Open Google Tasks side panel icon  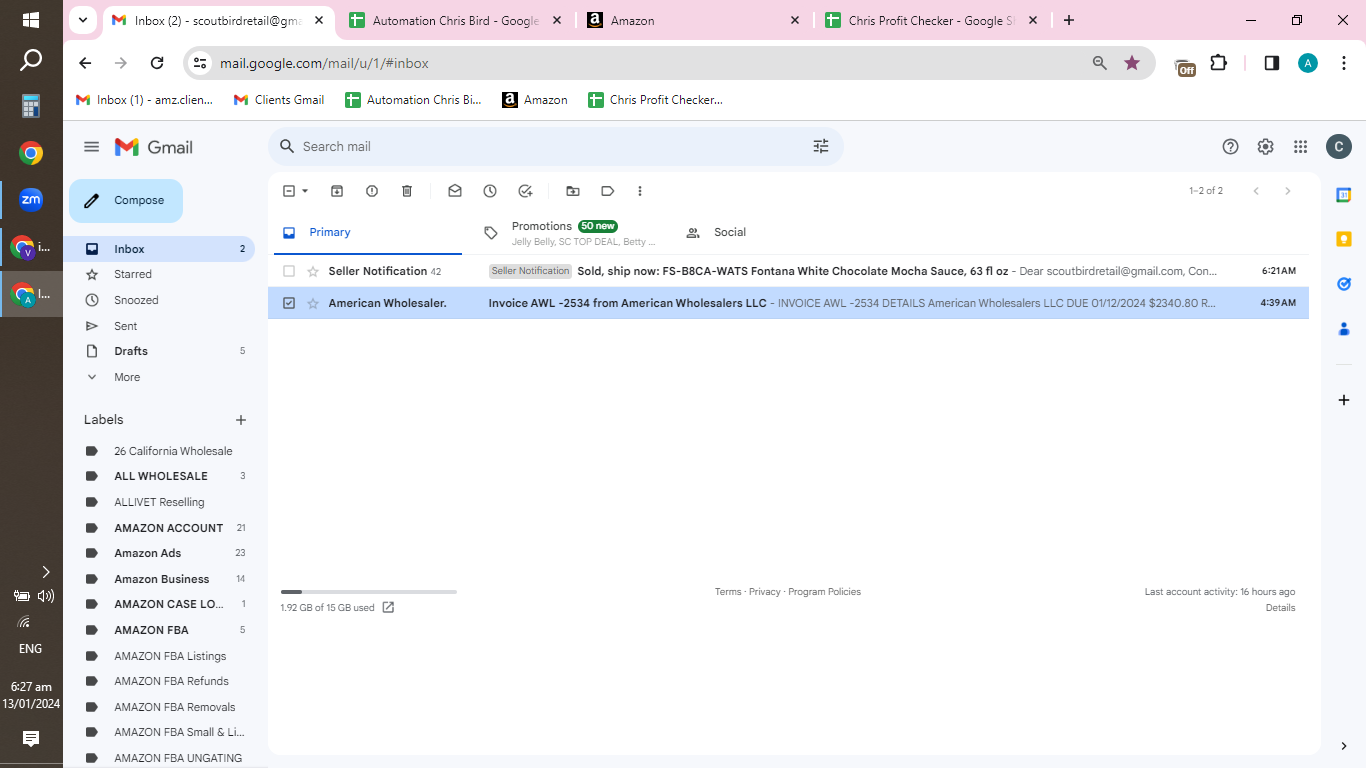pyautogui.click(x=1344, y=284)
